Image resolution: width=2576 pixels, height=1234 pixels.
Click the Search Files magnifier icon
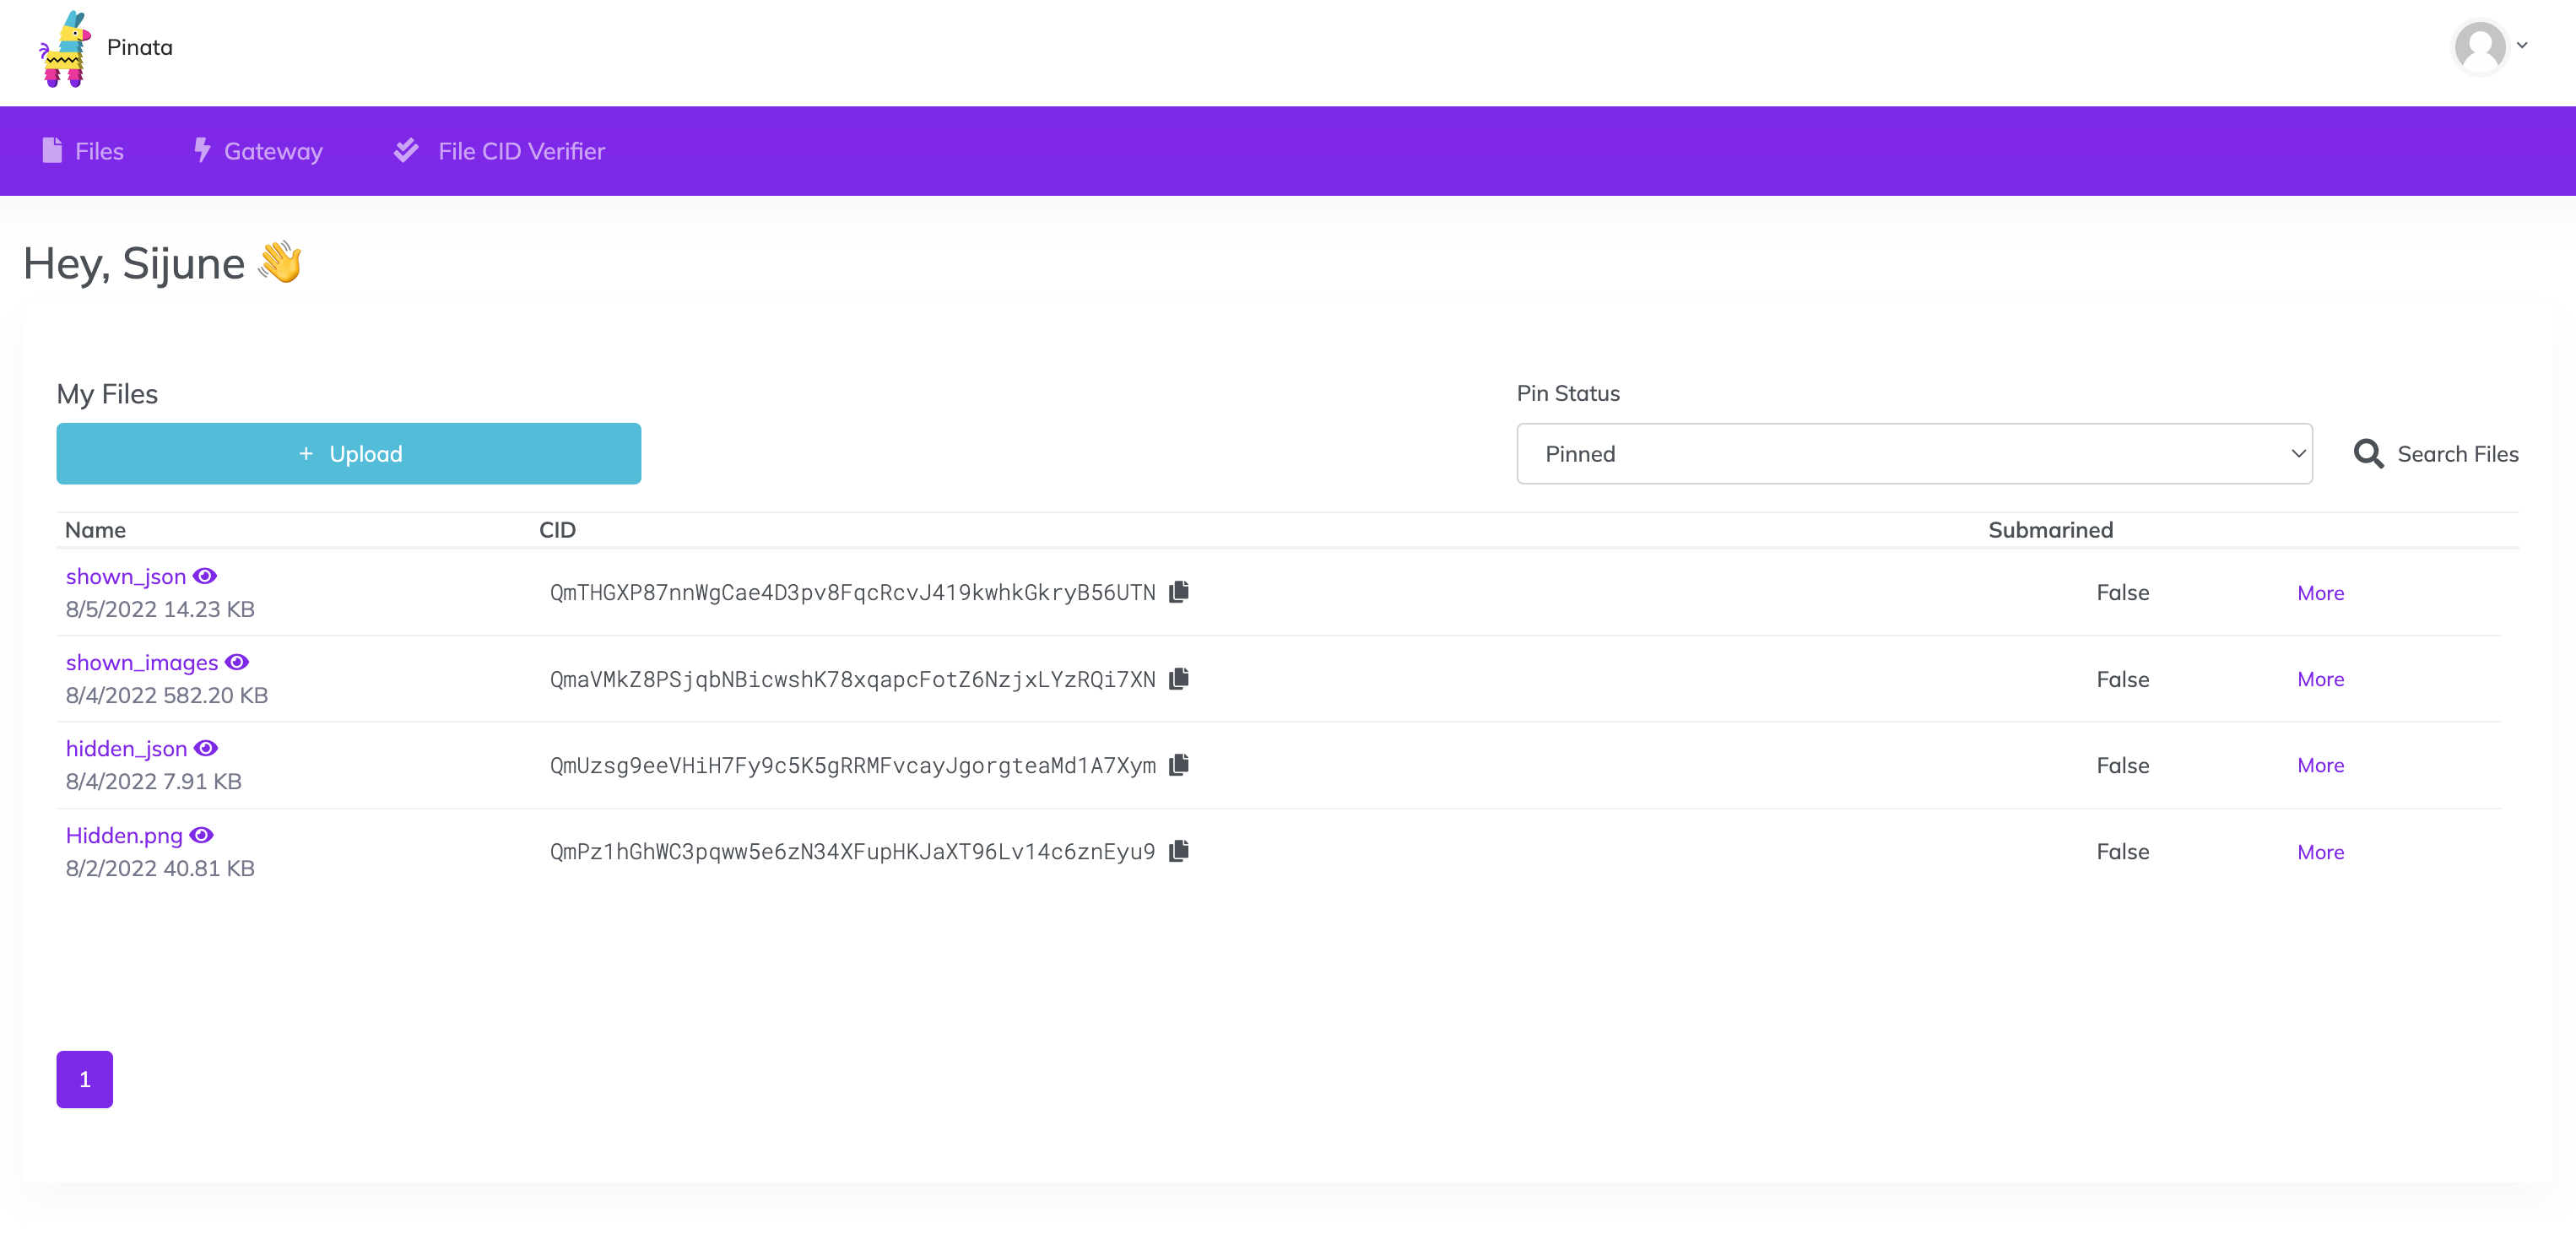pyautogui.click(x=2367, y=454)
